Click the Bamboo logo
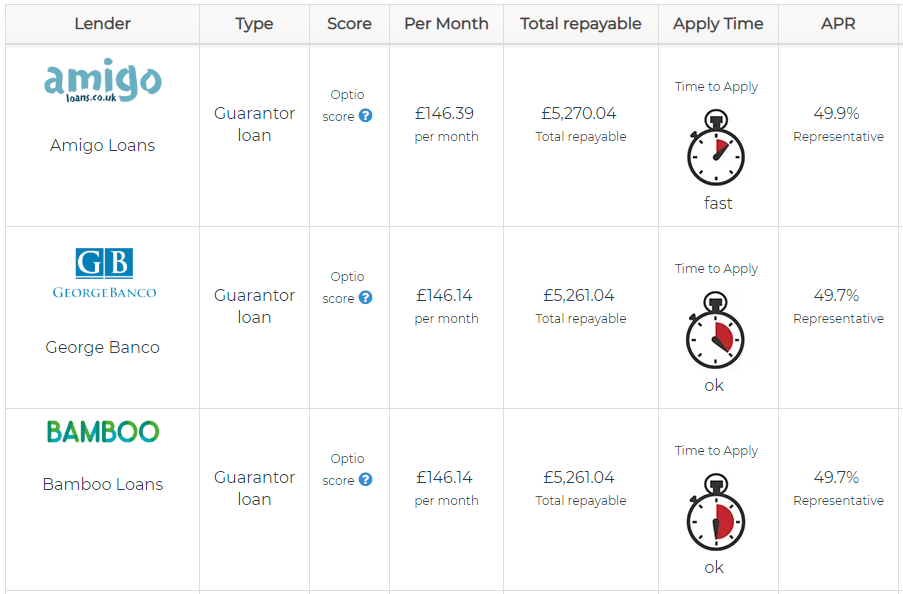This screenshot has height=594, width=903. [x=103, y=432]
